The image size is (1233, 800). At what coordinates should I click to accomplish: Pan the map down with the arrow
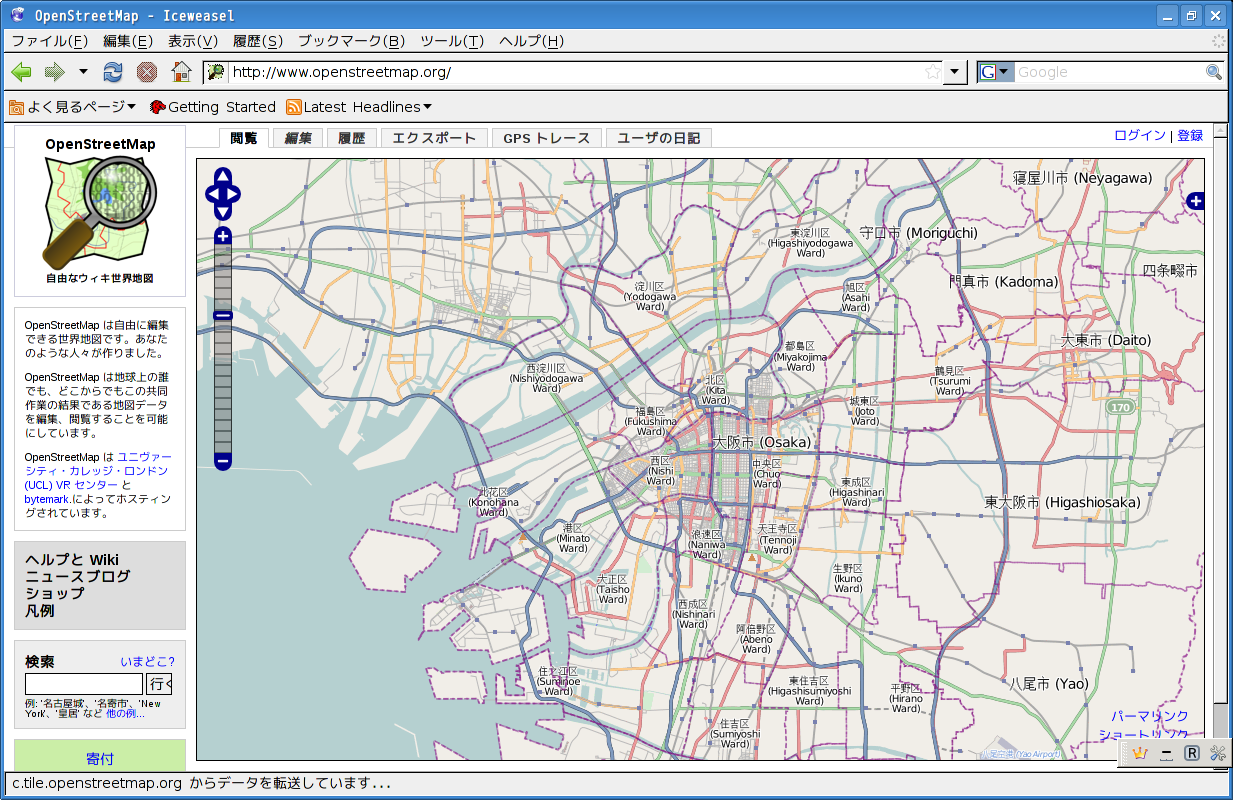223,212
